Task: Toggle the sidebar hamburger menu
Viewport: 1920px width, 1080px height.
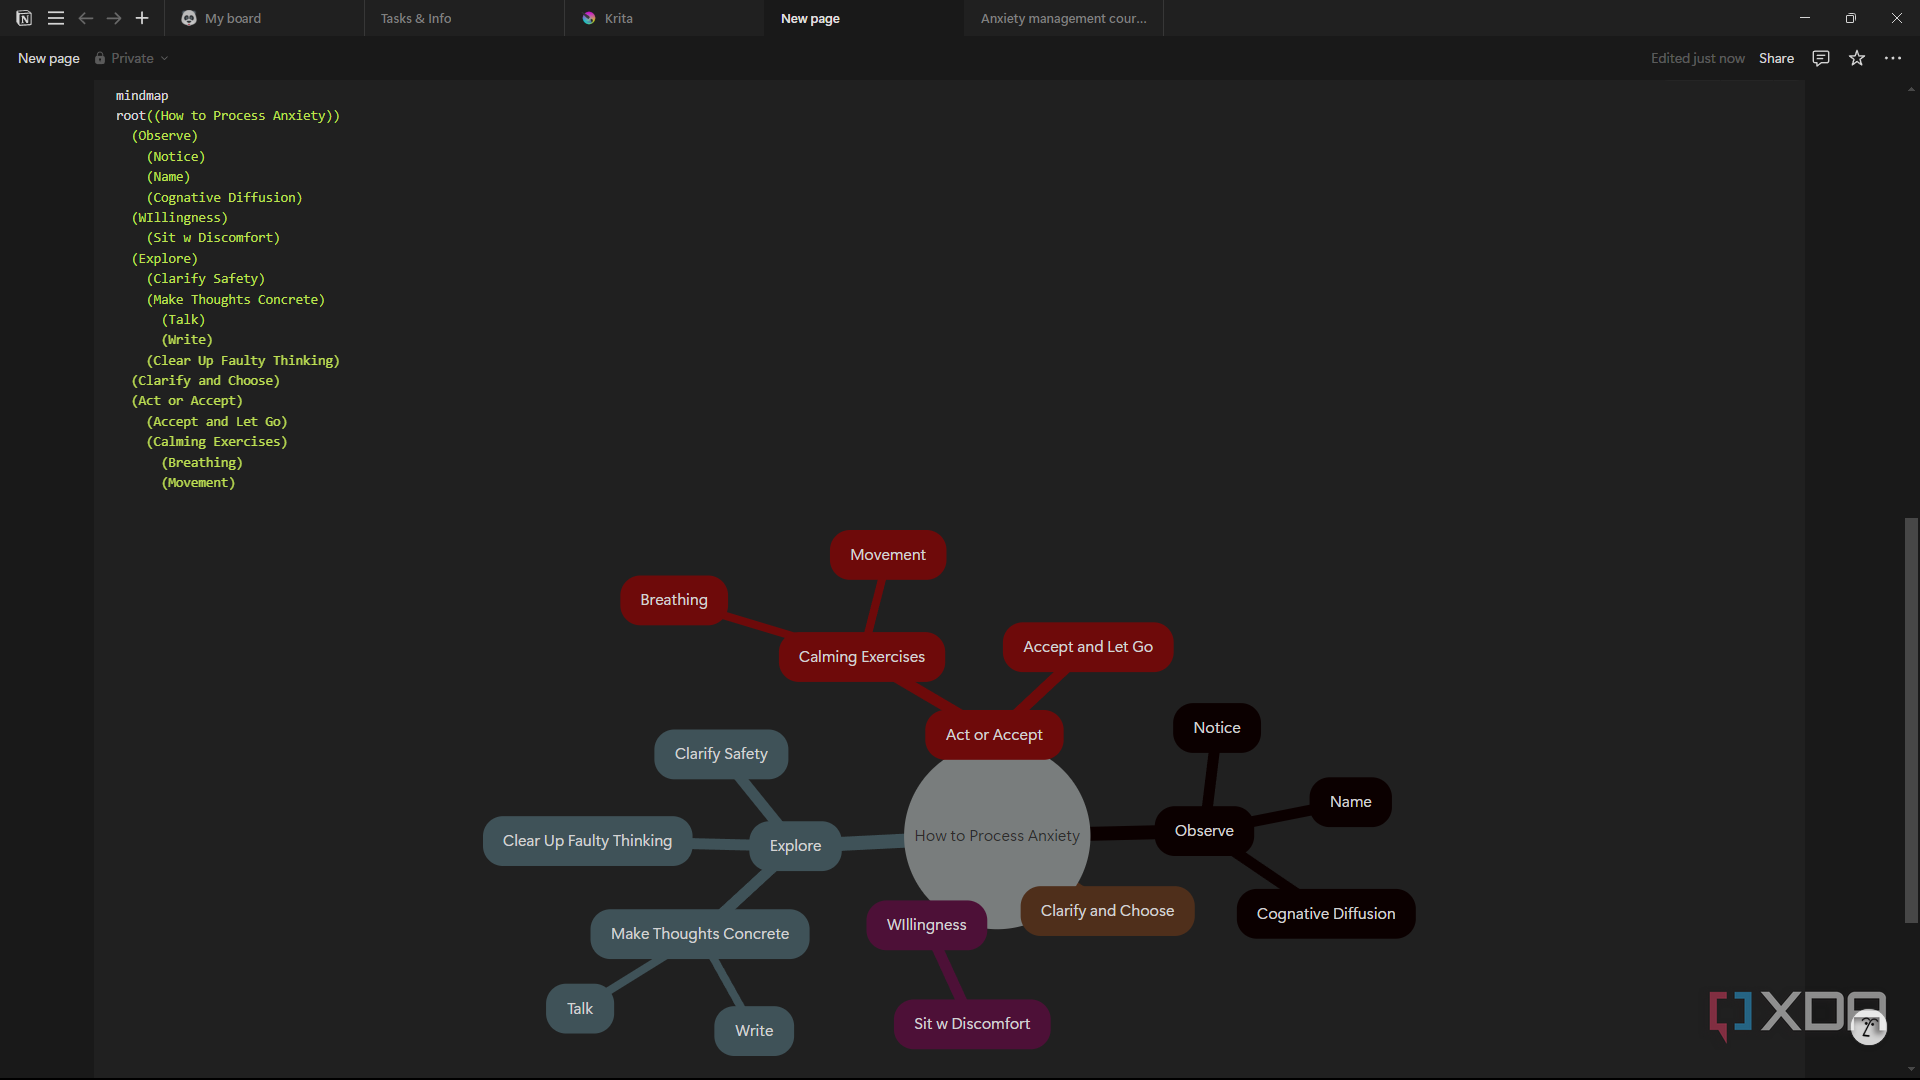Action: coord(56,18)
